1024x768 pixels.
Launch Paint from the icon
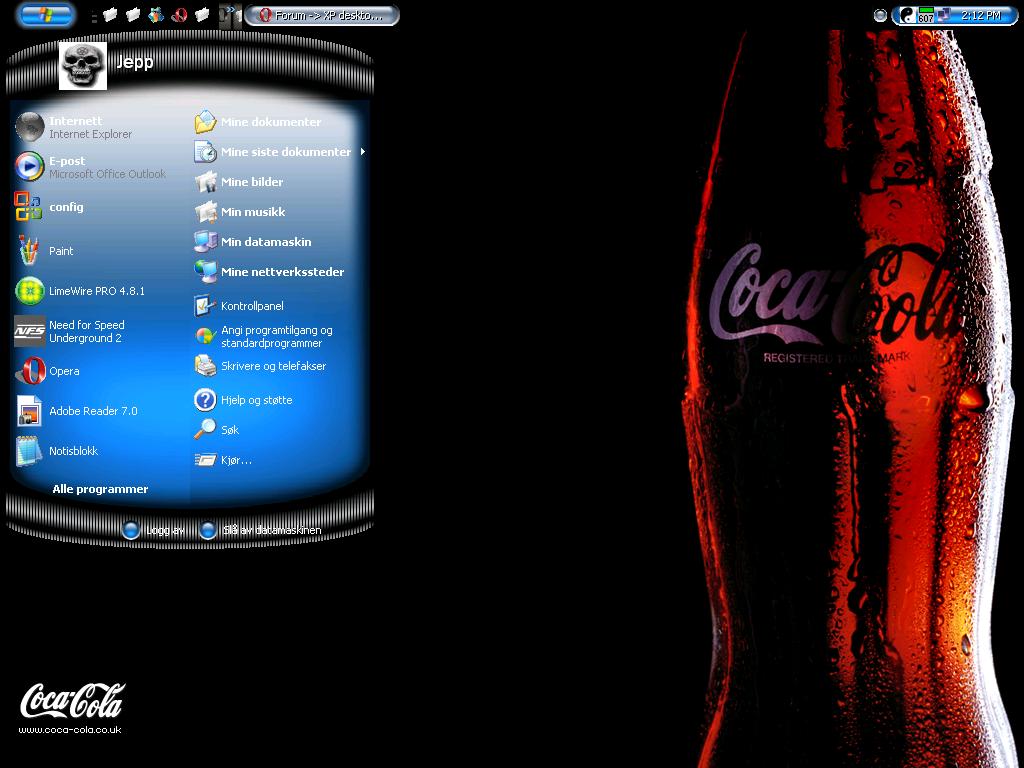tap(29, 250)
